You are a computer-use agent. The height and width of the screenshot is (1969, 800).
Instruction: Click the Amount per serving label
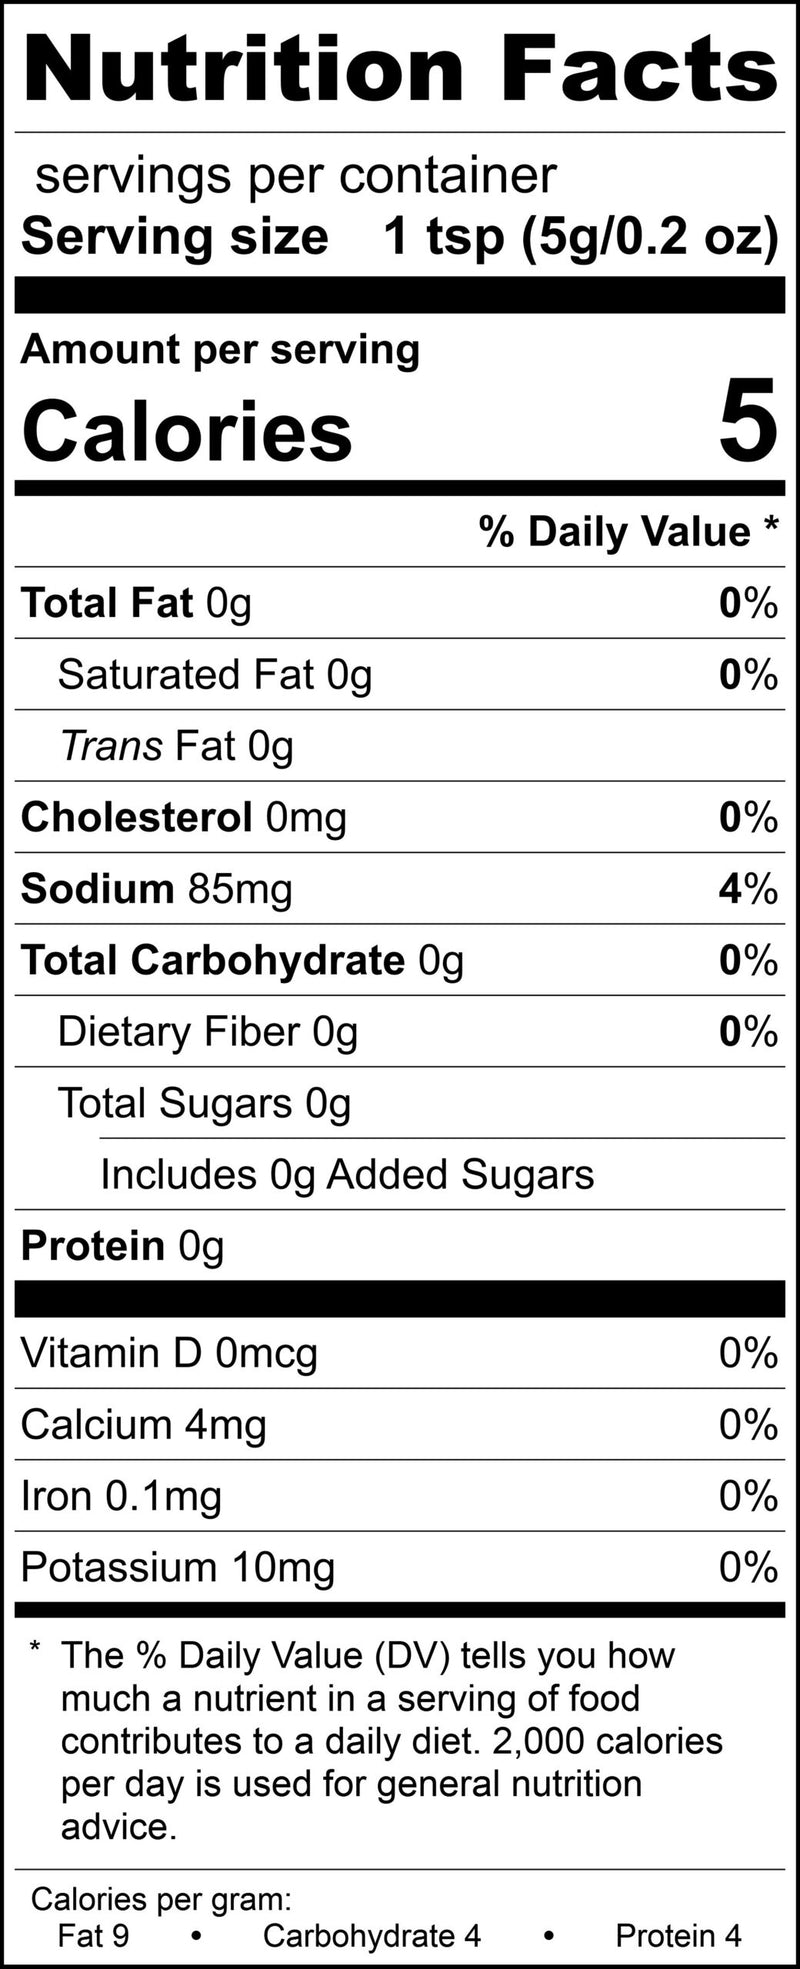(x=220, y=350)
